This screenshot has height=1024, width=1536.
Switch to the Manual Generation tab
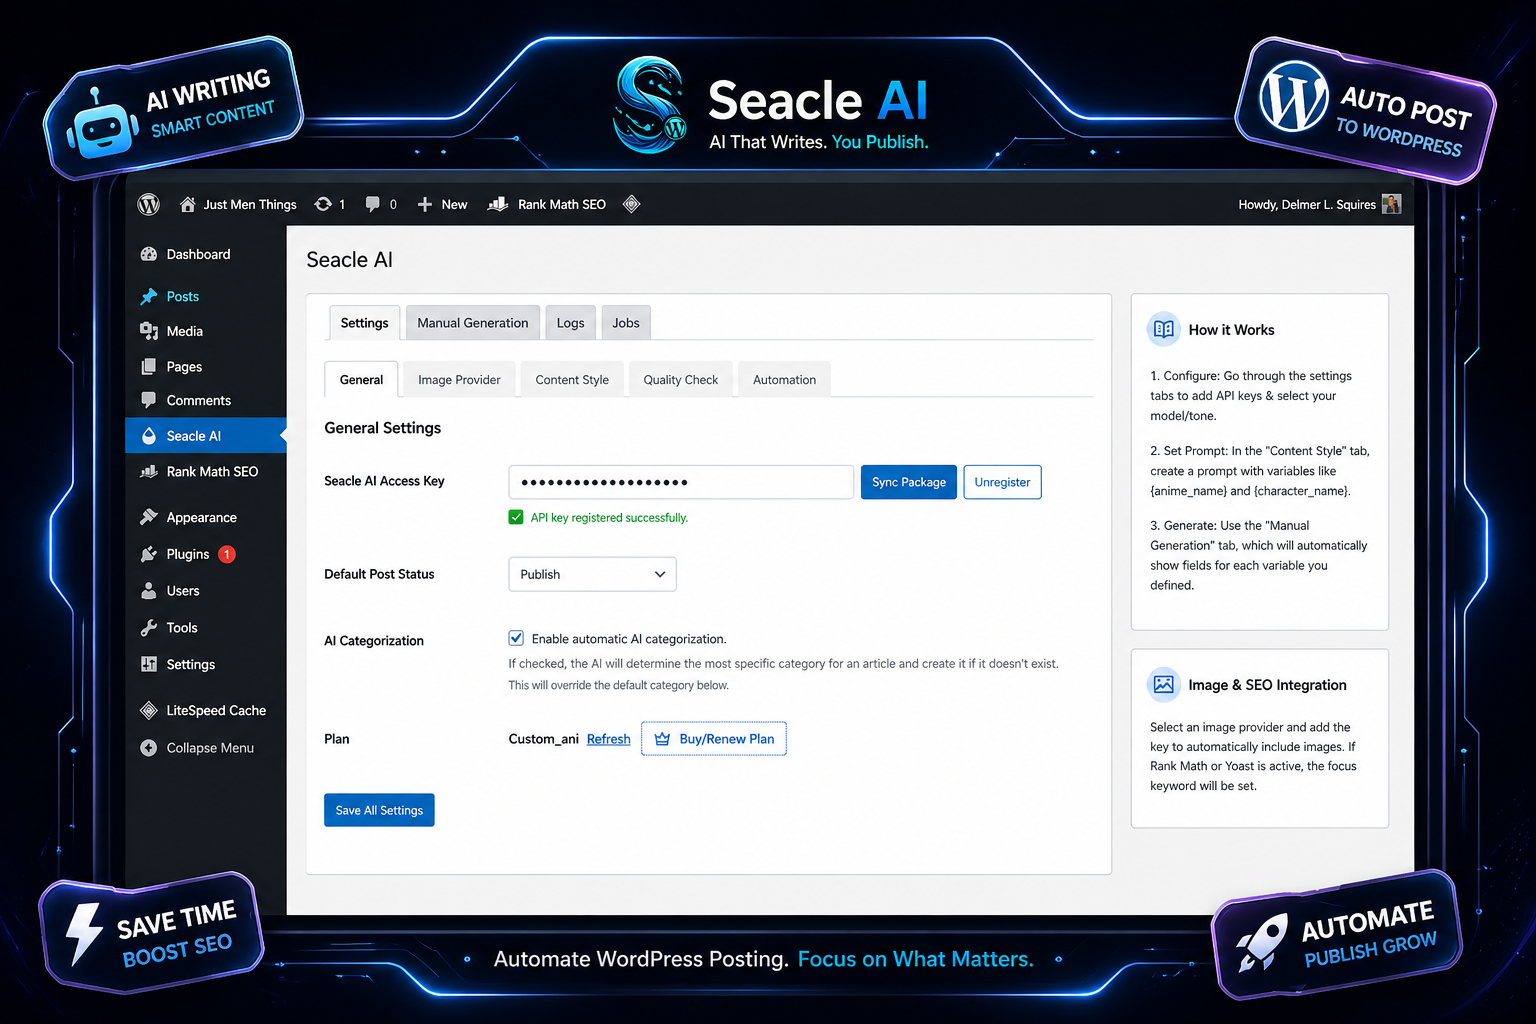[472, 322]
